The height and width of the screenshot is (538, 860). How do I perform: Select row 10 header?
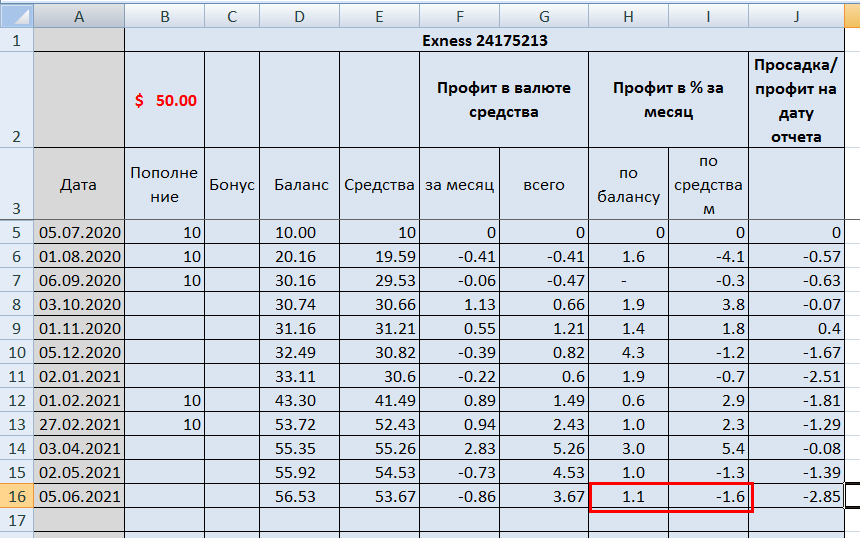click(16, 352)
